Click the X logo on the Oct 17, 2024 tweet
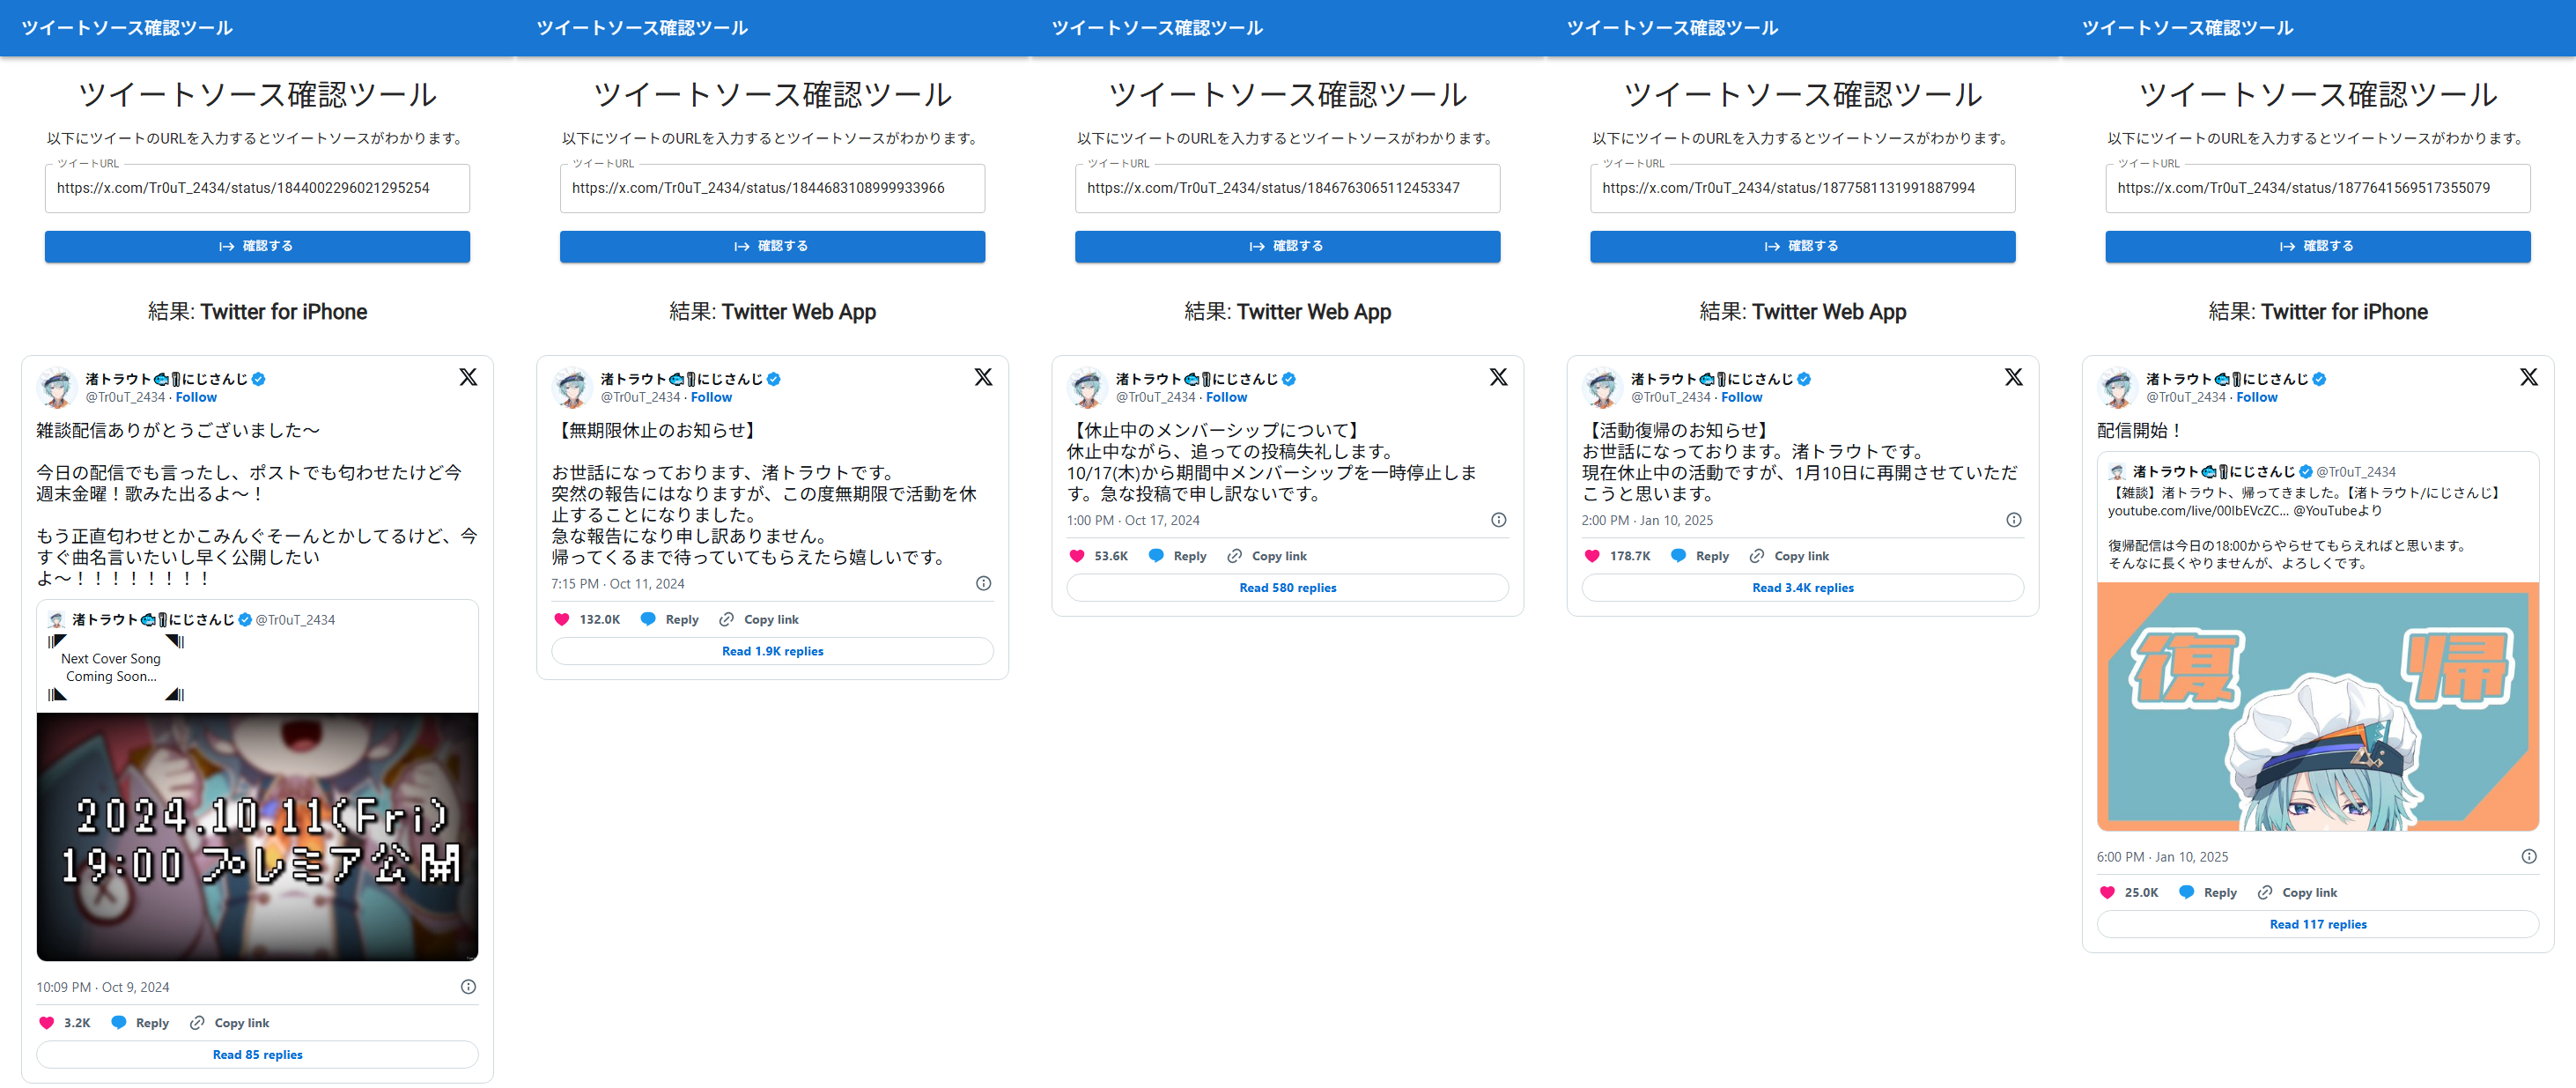The image size is (2576, 1088). click(x=1498, y=377)
